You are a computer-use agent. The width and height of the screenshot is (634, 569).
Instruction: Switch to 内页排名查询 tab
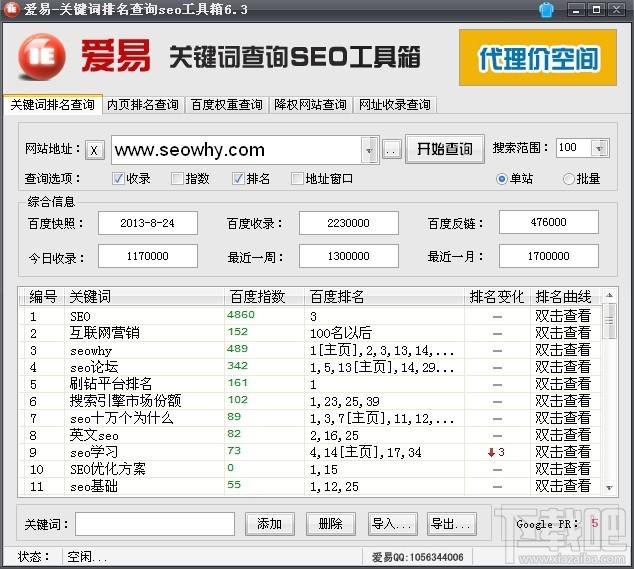coord(143,105)
